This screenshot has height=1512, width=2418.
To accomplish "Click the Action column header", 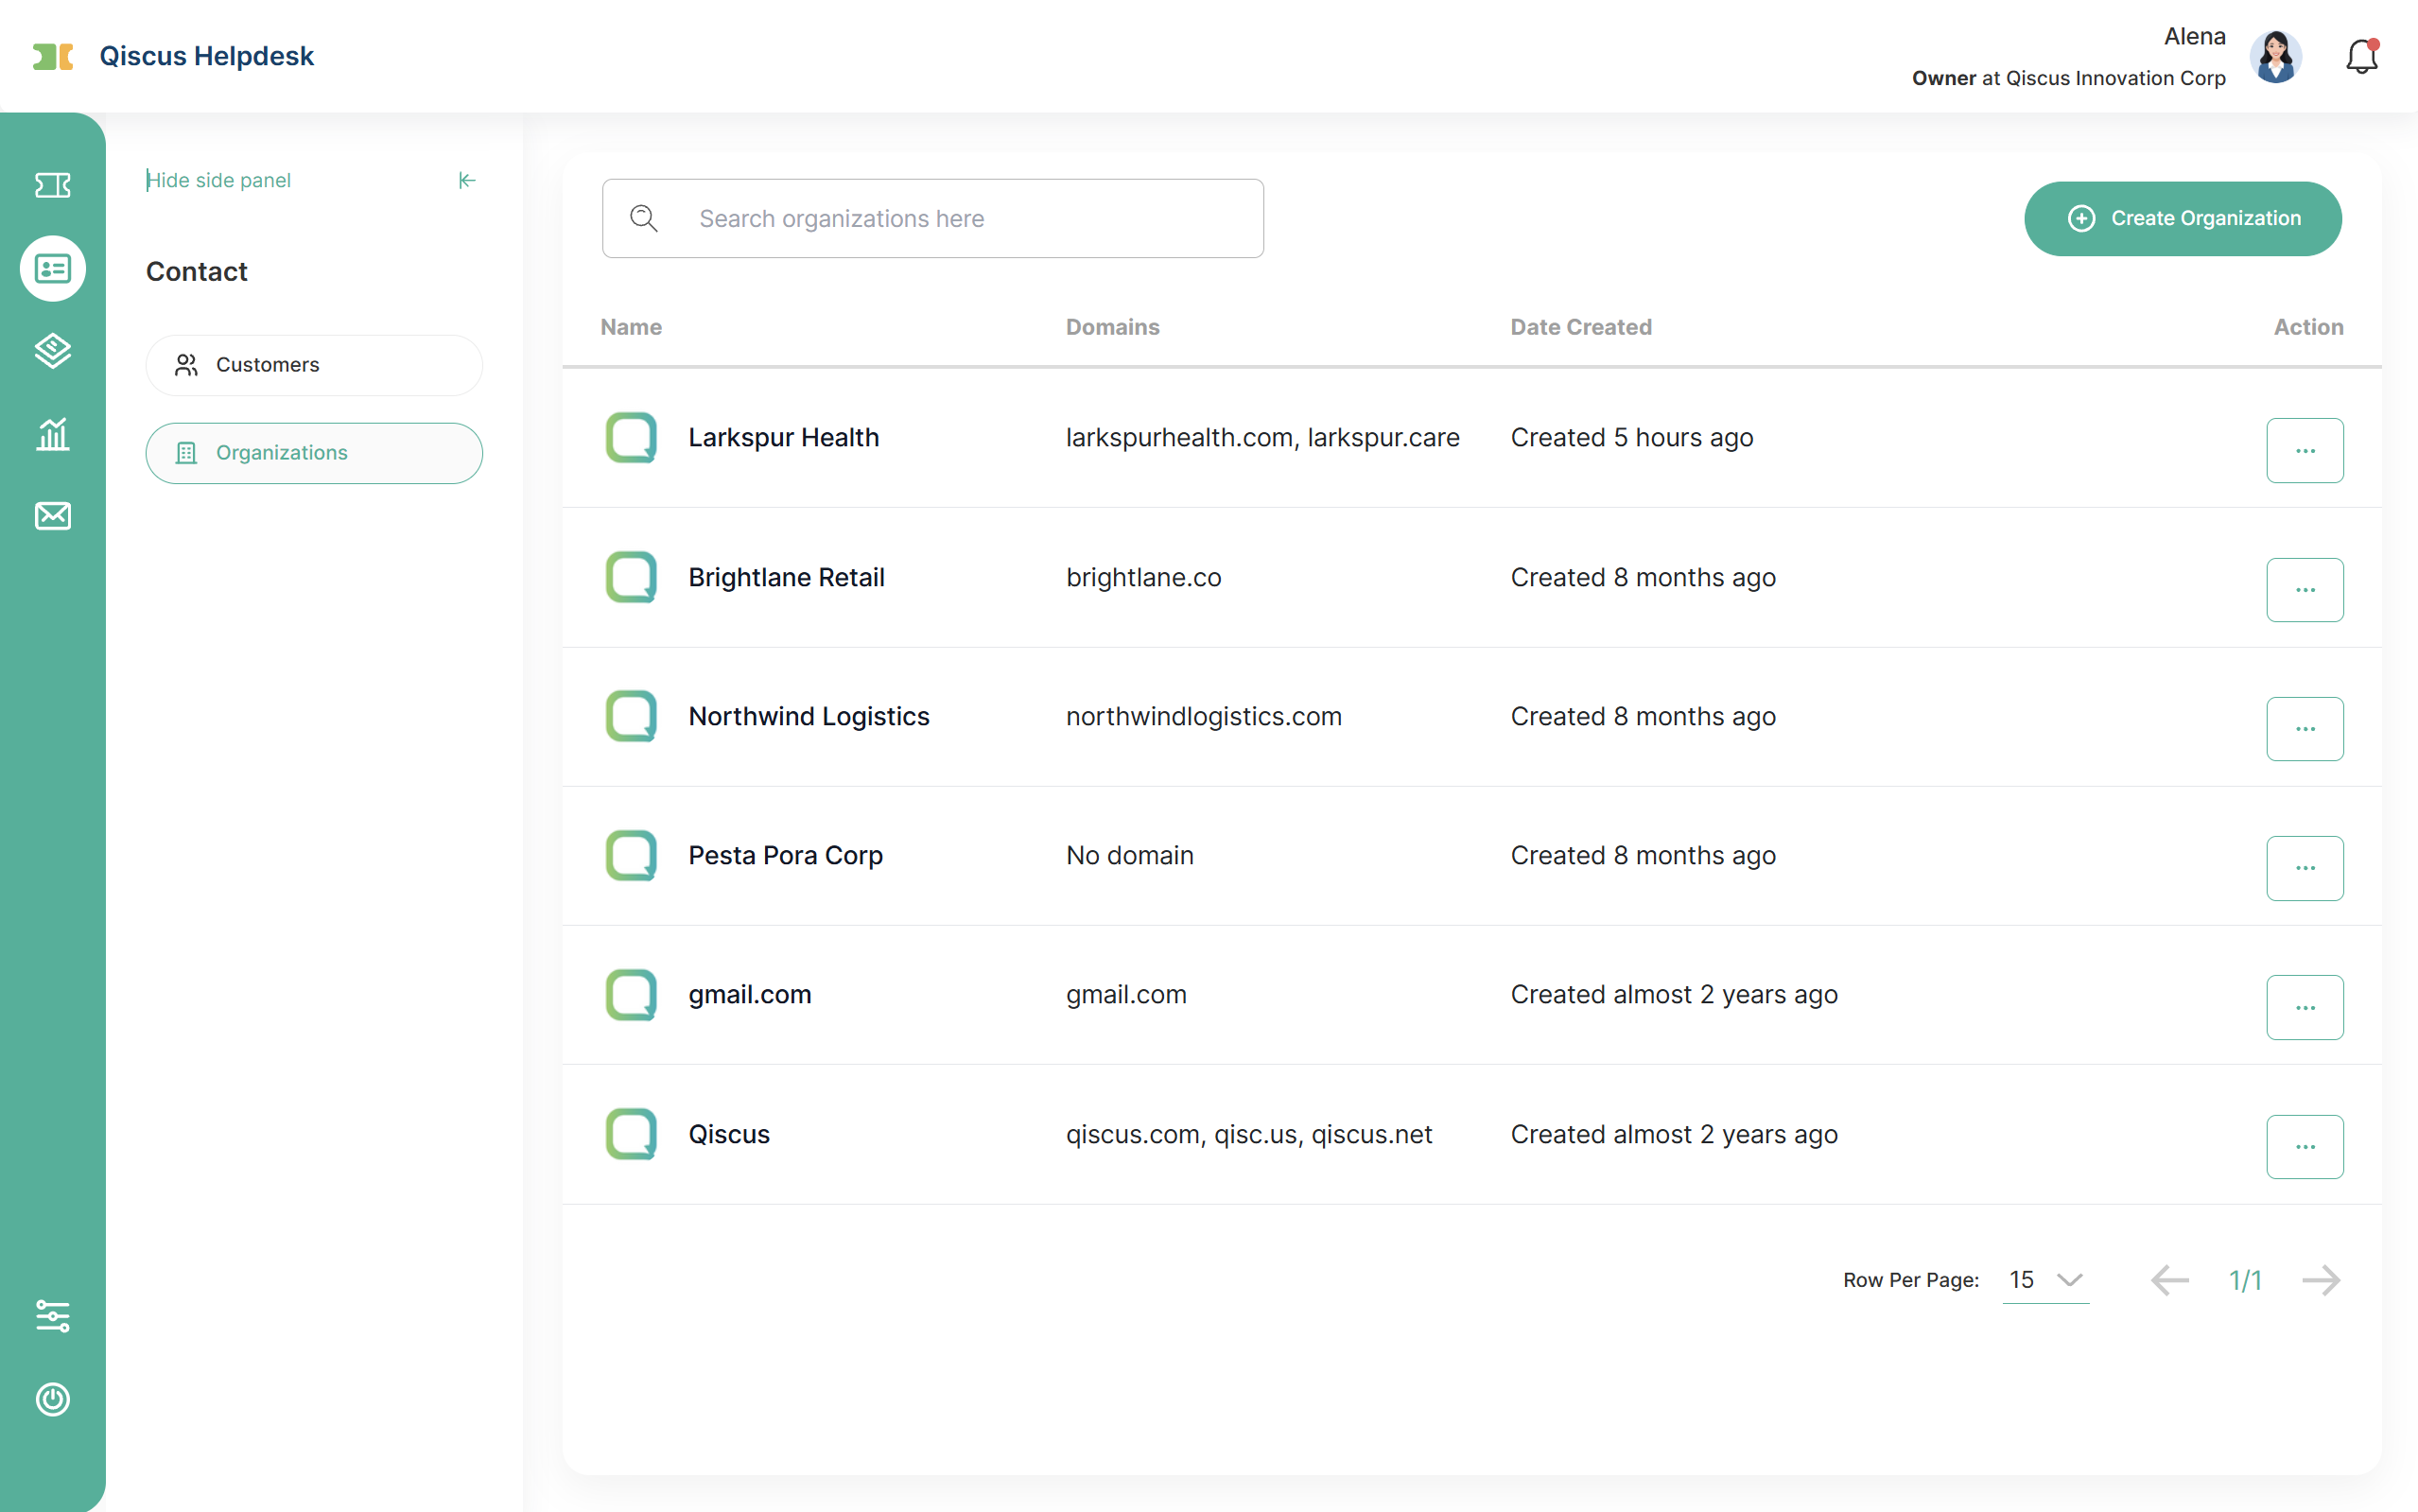I will tap(2308, 327).
